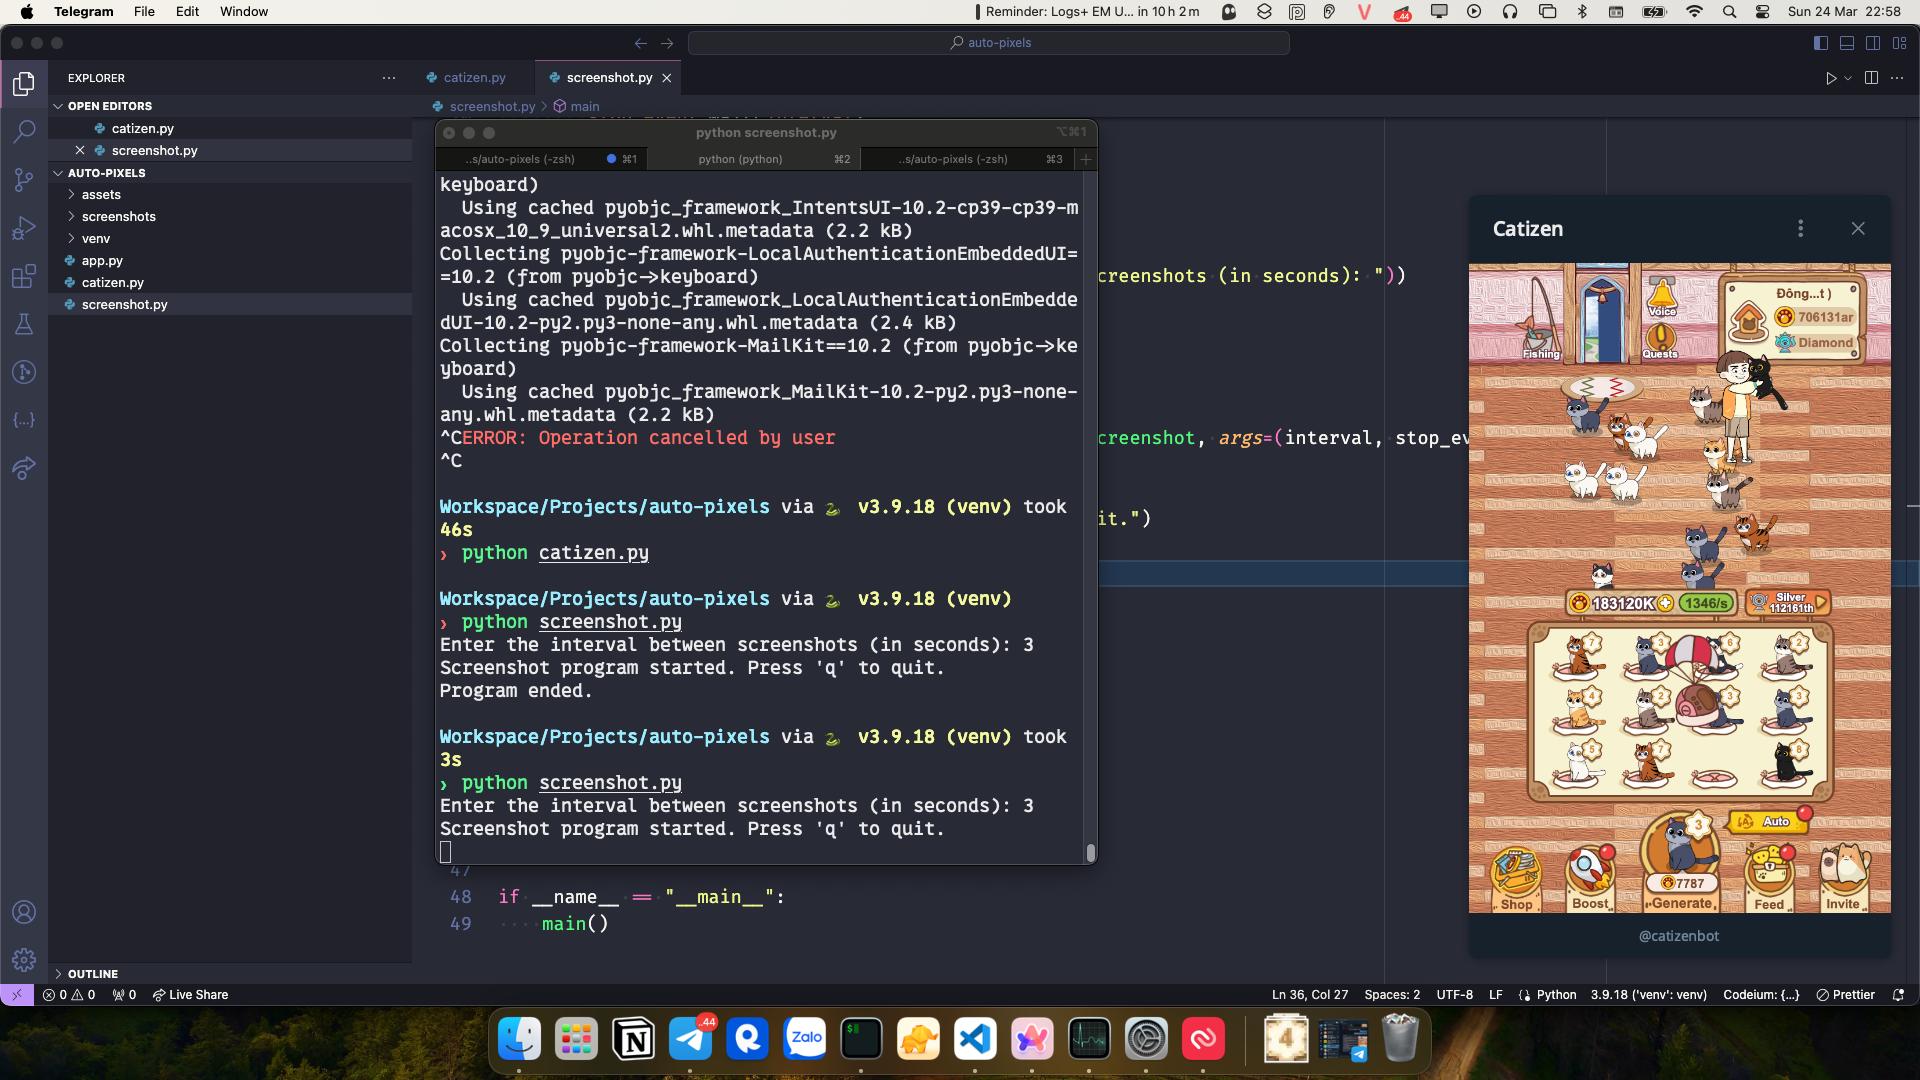Open the Edit menu in menu bar

point(187,12)
